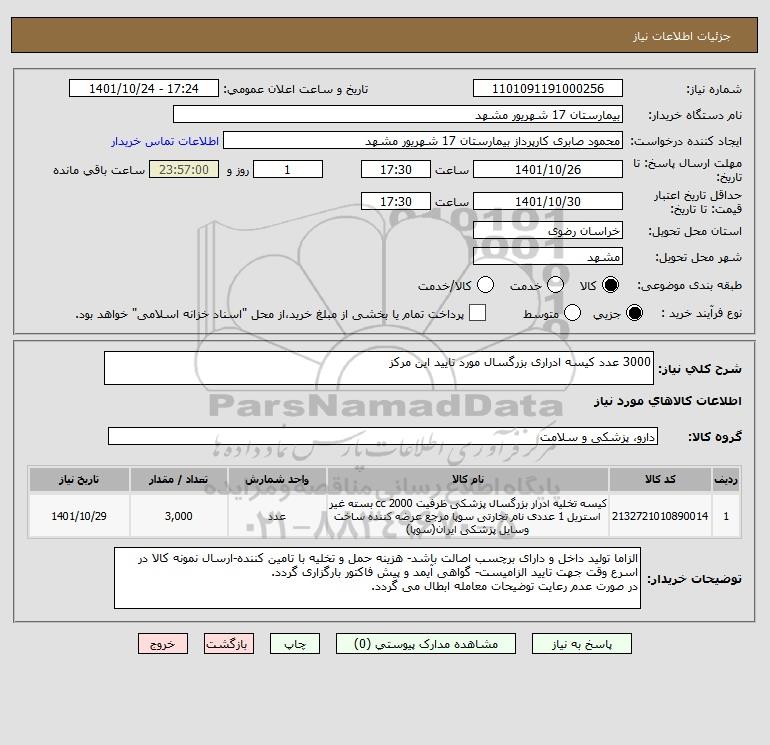Click the نام کالا column header
The image size is (770, 745).
tap(468, 479)
